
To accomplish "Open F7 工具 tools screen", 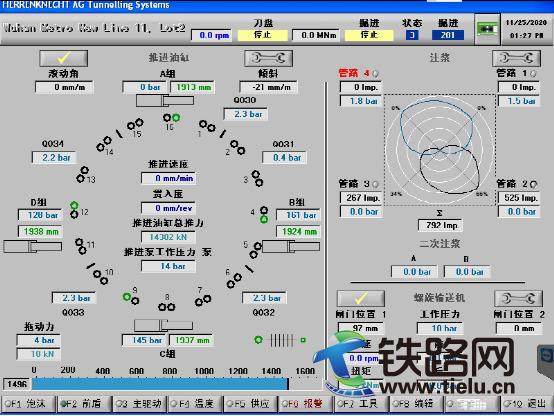I will (x=361, y=404).
